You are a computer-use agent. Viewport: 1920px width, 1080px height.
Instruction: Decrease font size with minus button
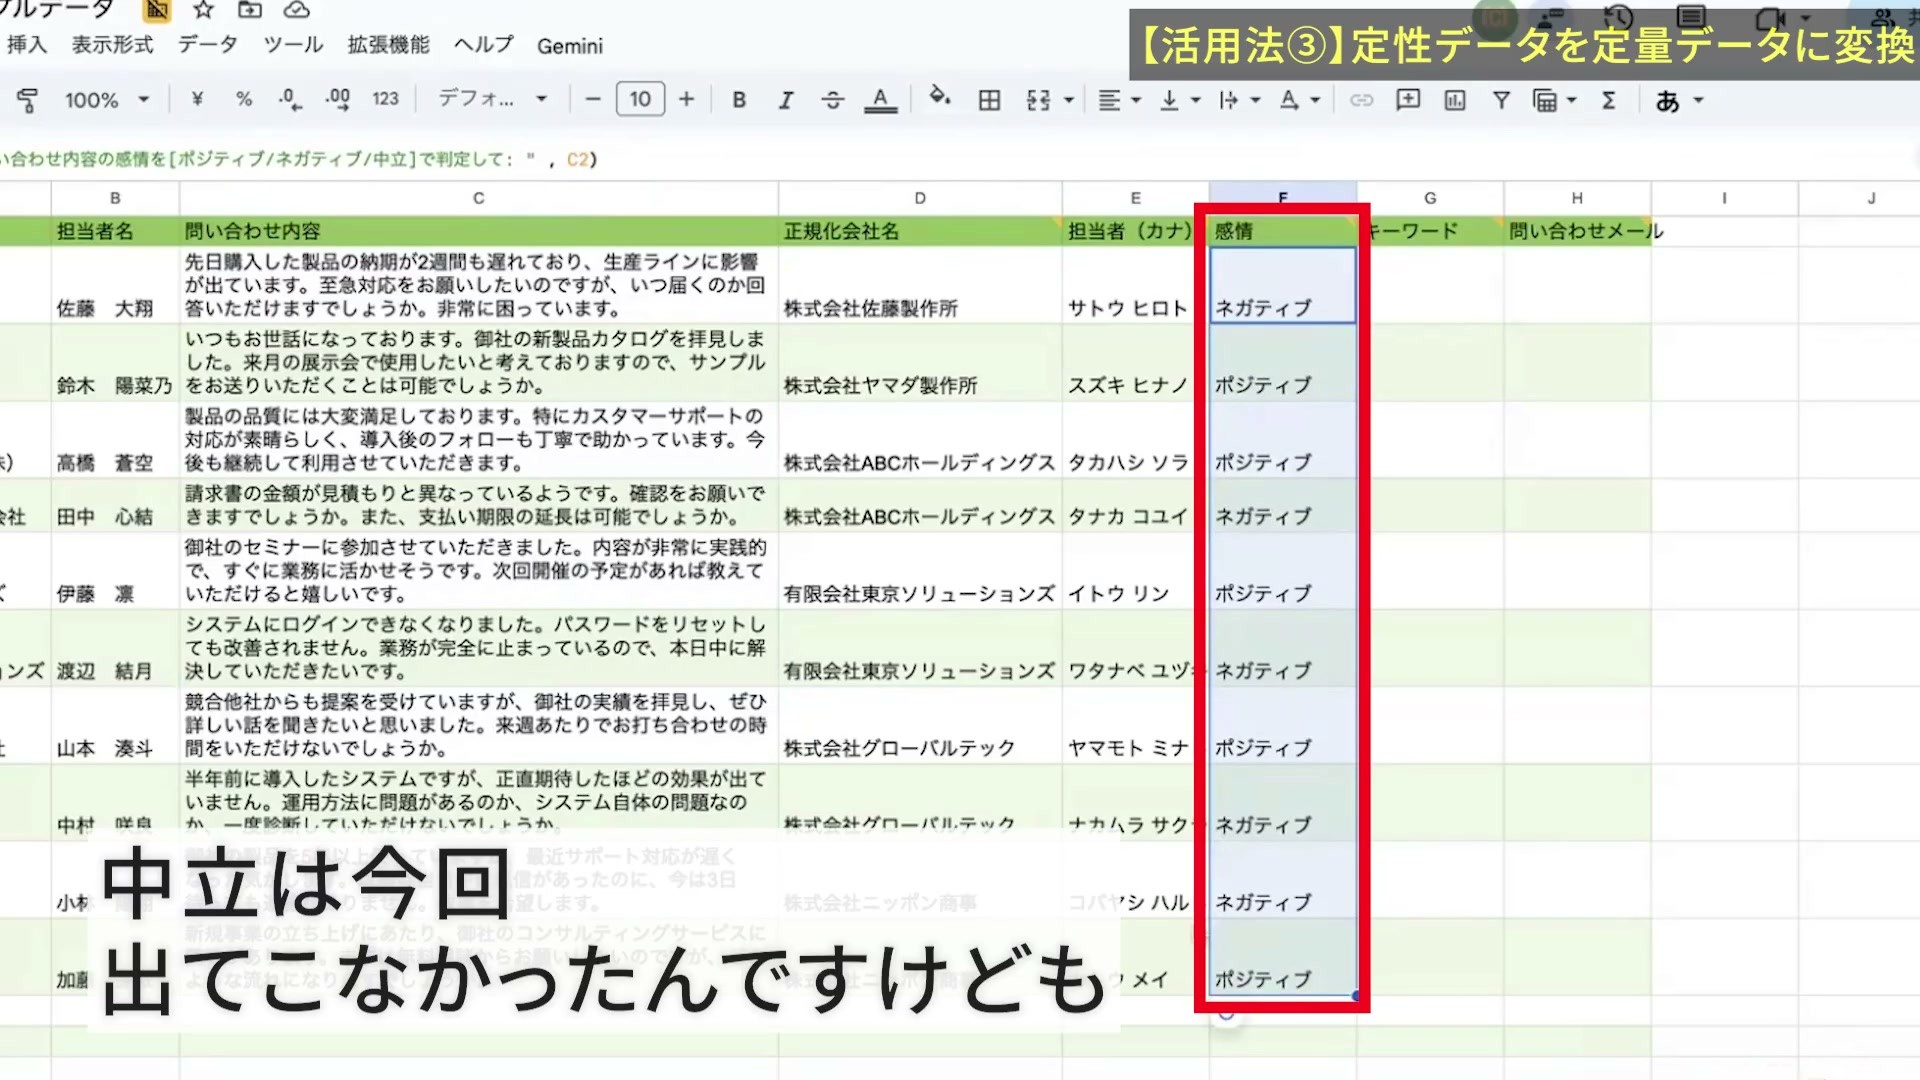click(x=593, y=99)
